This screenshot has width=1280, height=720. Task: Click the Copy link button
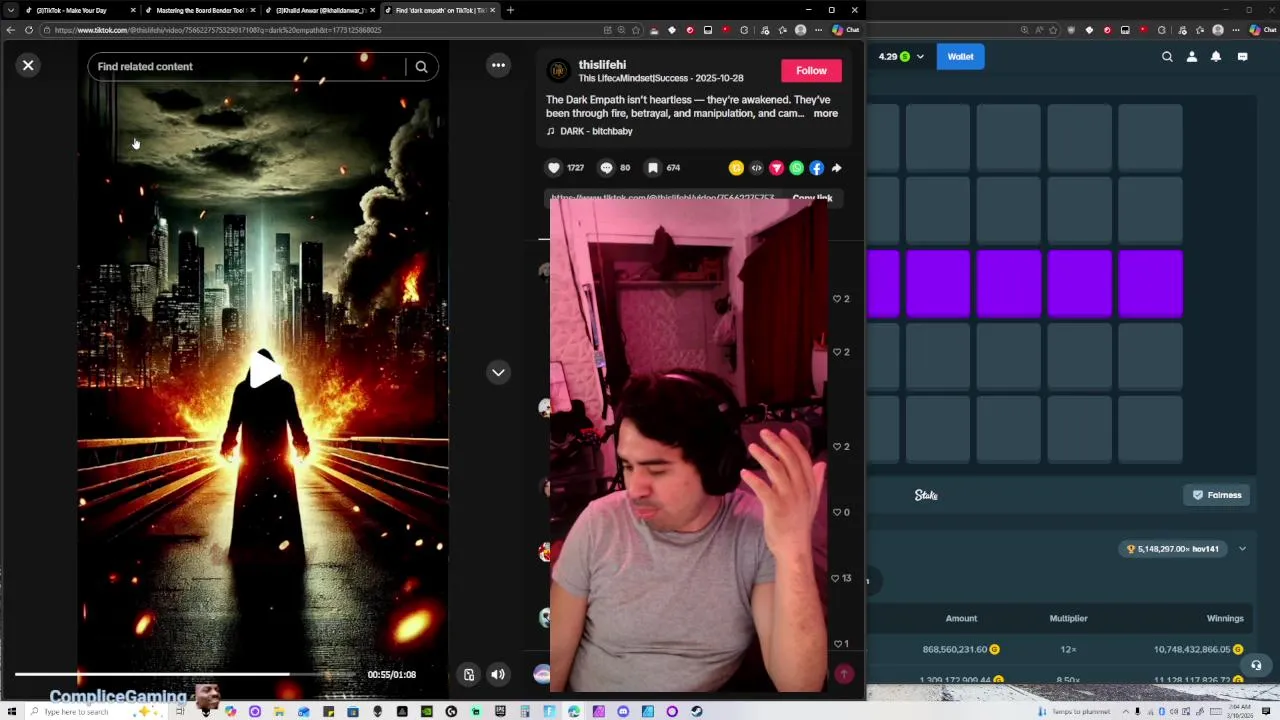[x=812, y=198]
